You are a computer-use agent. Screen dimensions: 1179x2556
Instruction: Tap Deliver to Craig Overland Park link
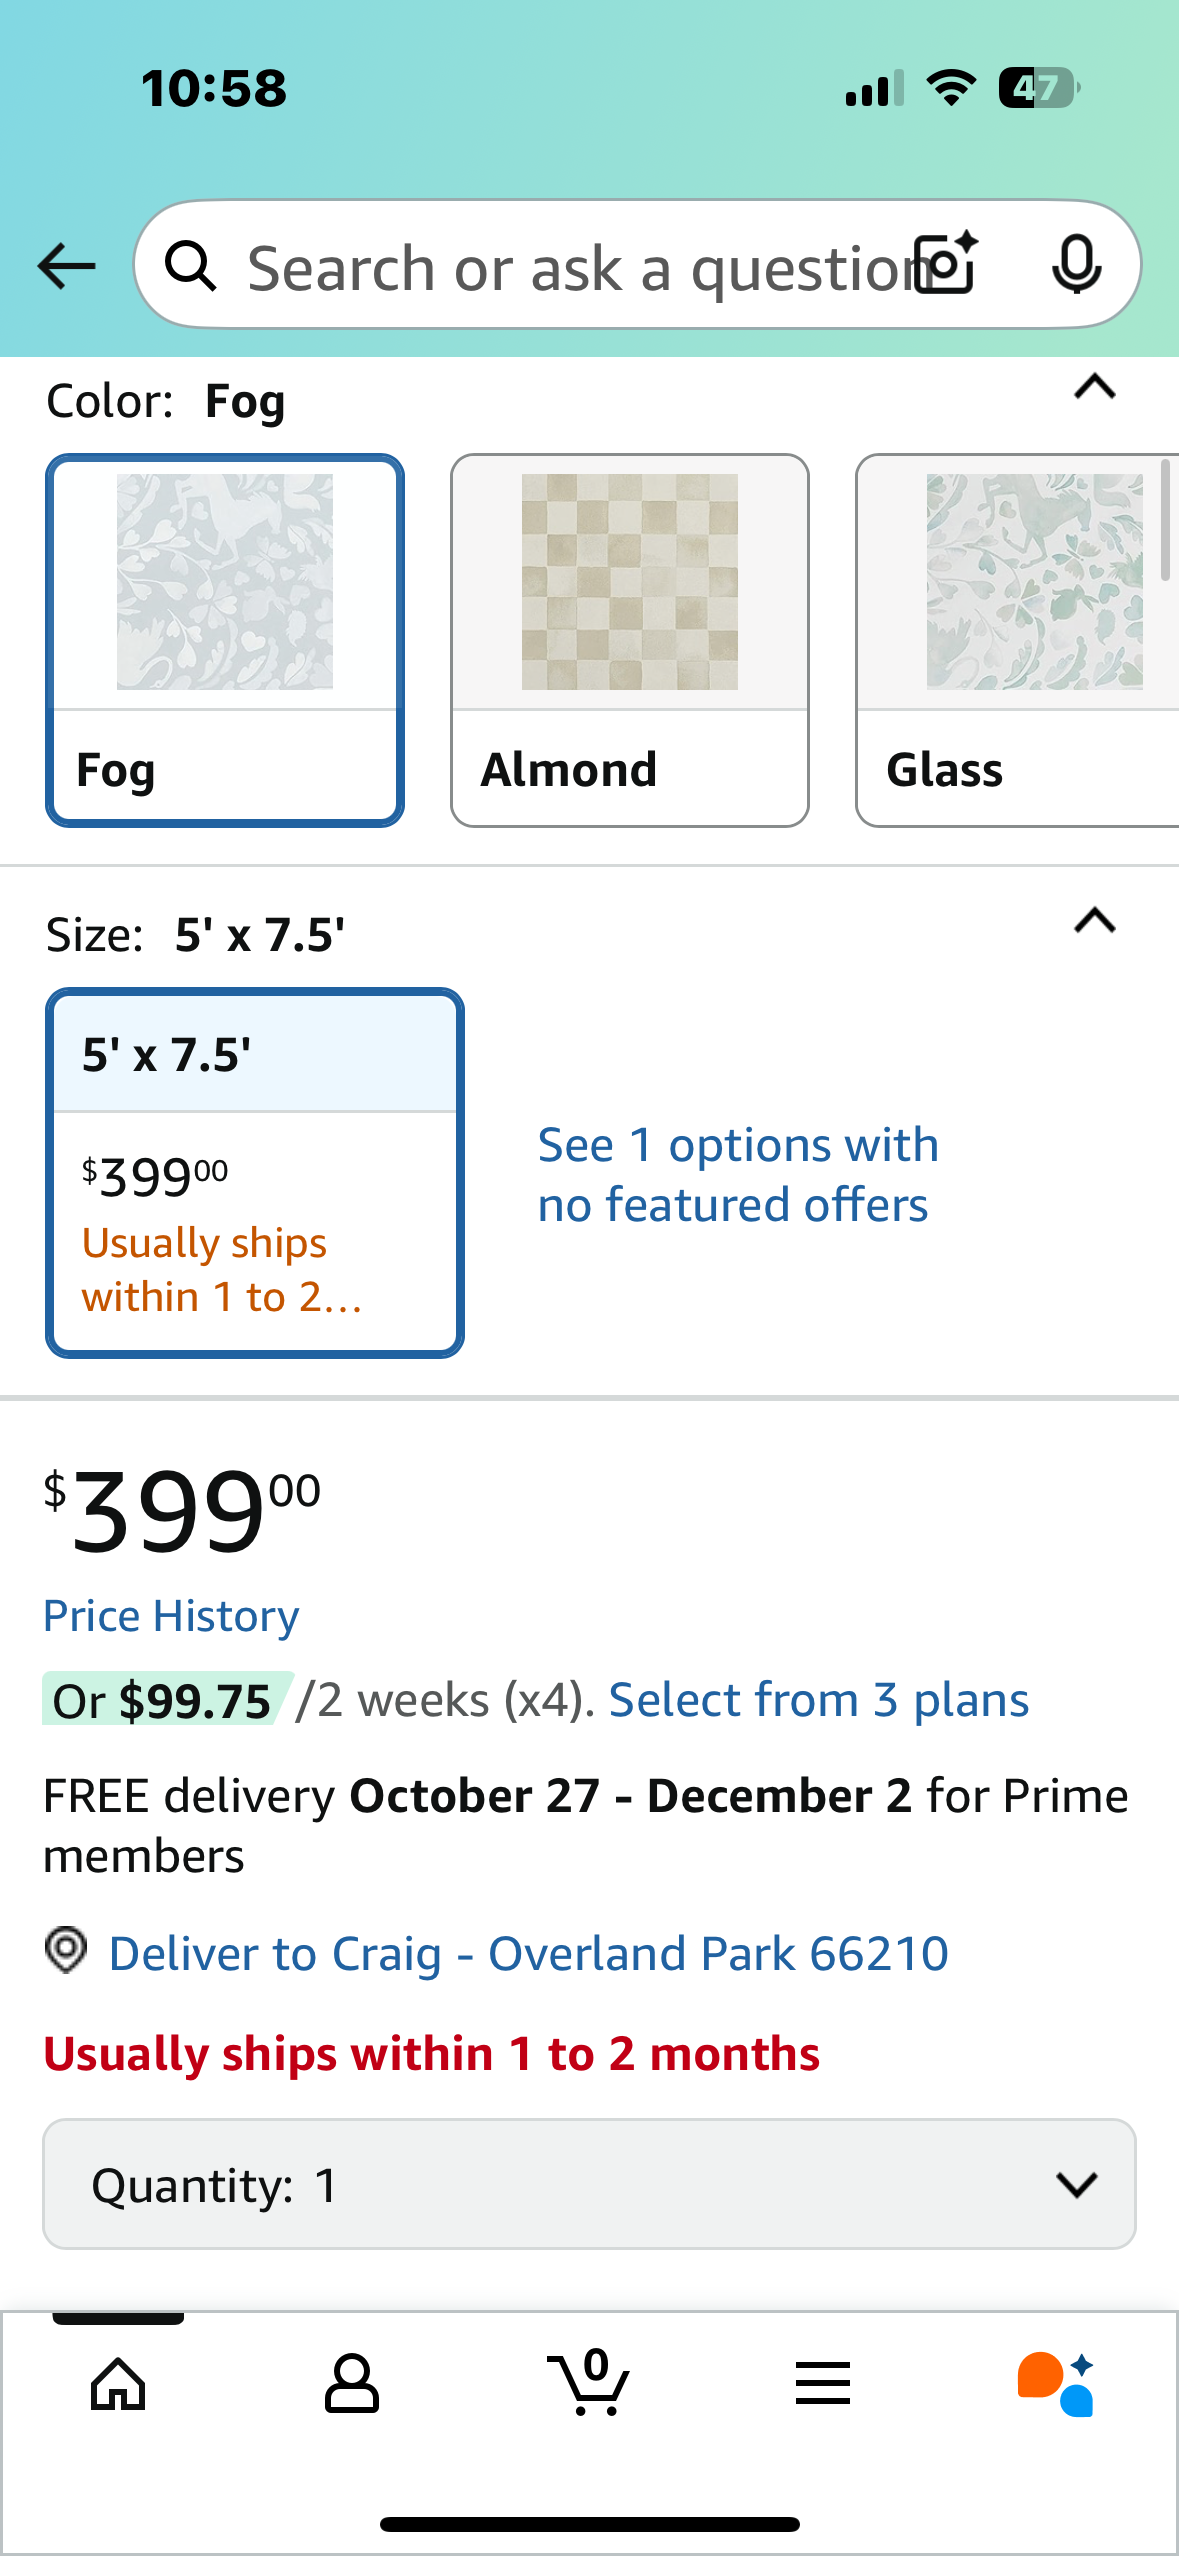(528, 1953)
